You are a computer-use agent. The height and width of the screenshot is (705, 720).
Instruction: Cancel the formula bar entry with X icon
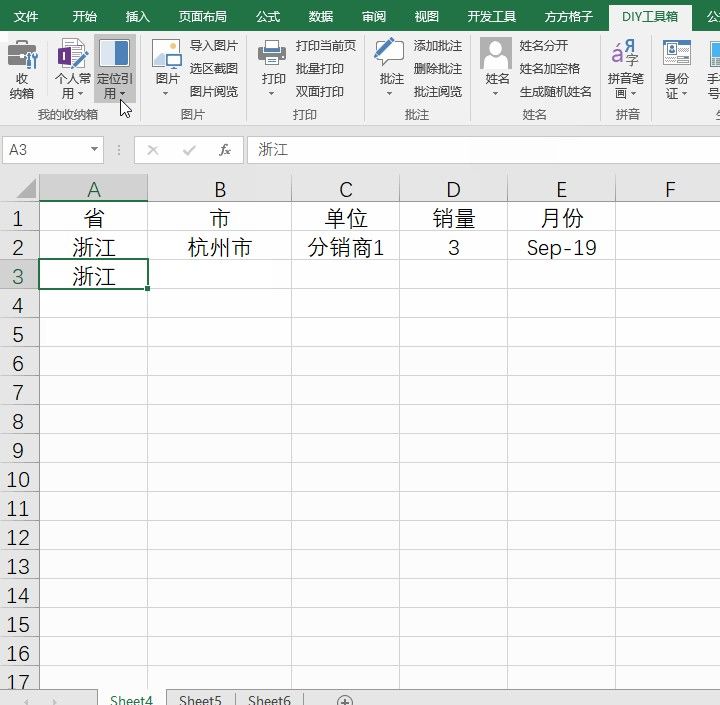153,150
